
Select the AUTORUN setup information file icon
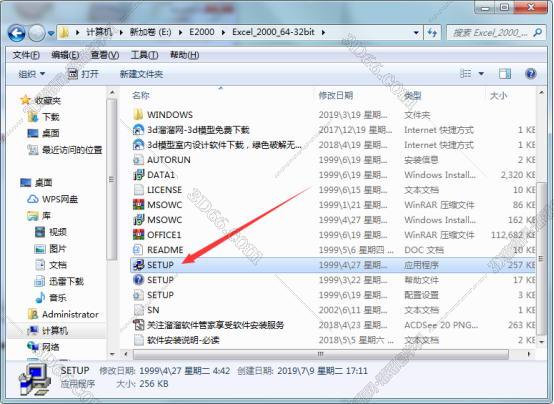[138, 160]
